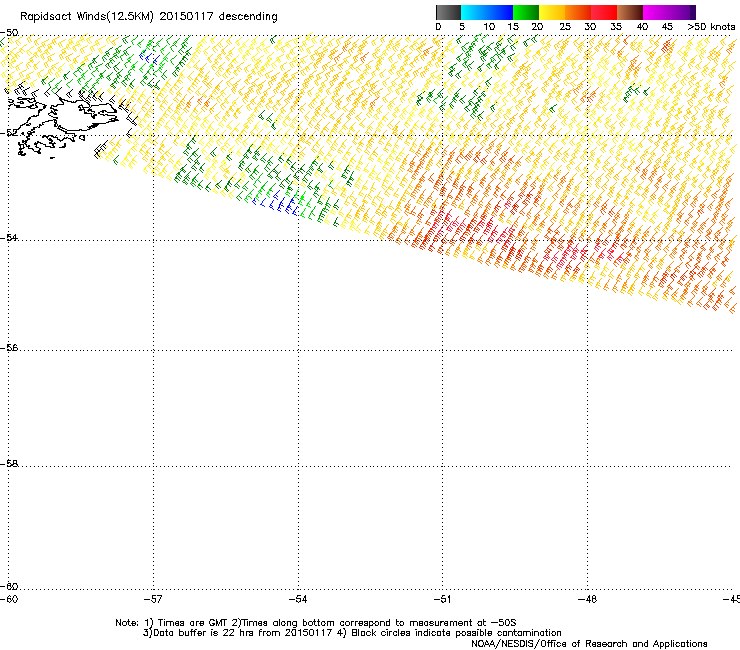Click the magenta-purple 40-50 knots color band
This screenshot has width=740, height=650.
[x=669, y=12]
